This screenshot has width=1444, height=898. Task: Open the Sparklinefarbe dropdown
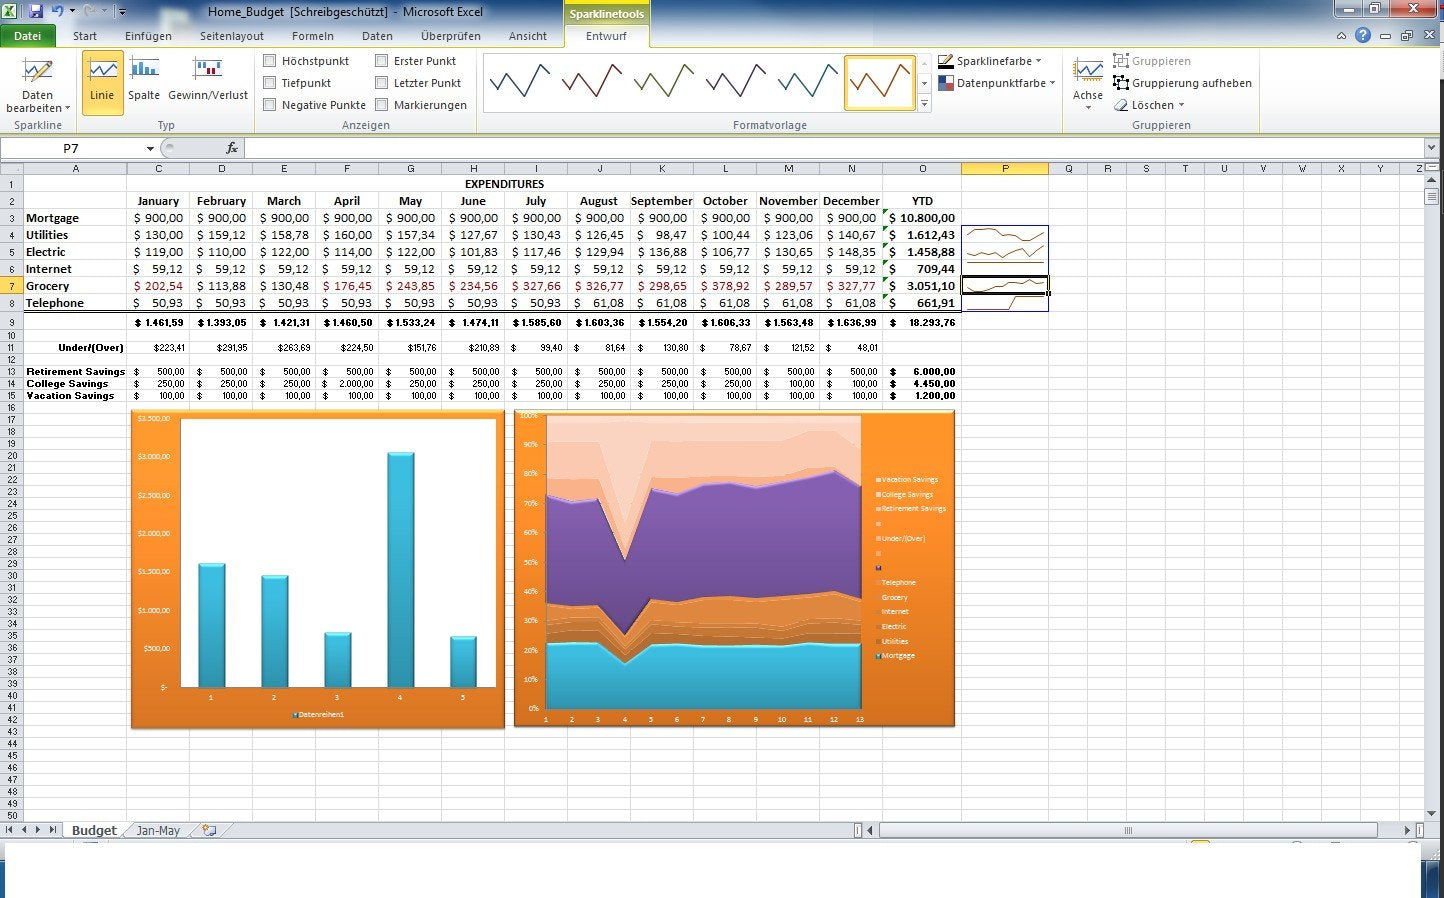click(x=990, y=61)
